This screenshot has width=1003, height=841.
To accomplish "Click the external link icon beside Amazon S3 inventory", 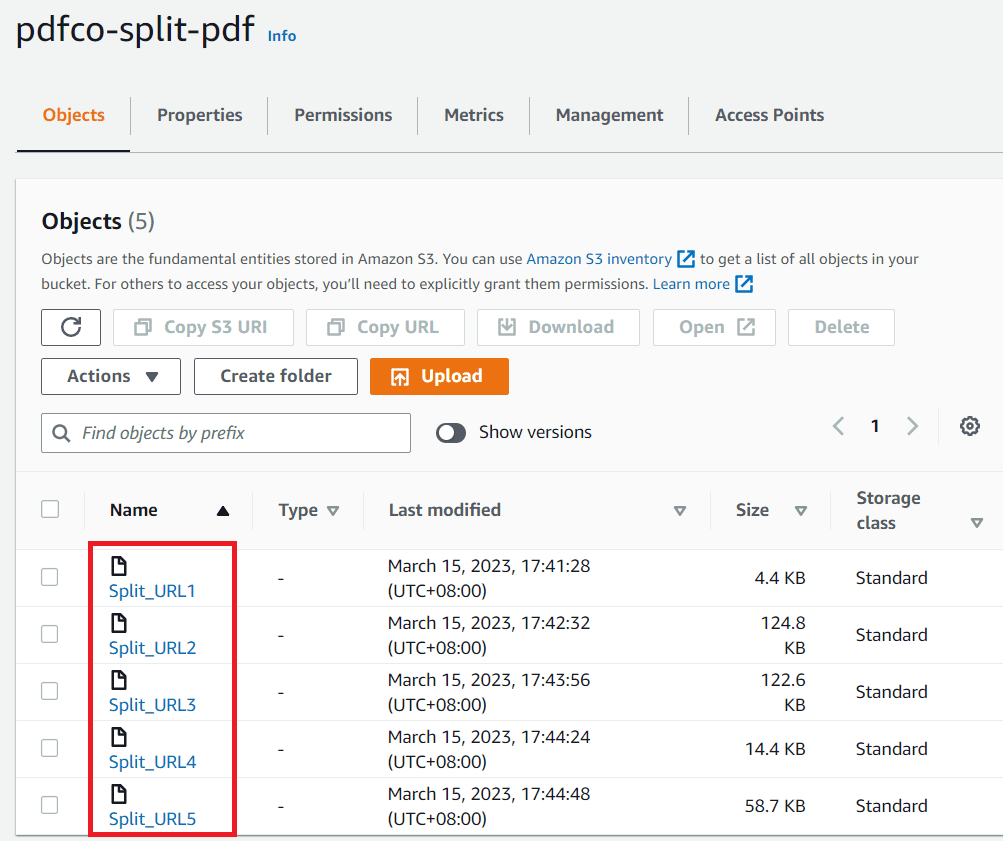I will point(686,259).
